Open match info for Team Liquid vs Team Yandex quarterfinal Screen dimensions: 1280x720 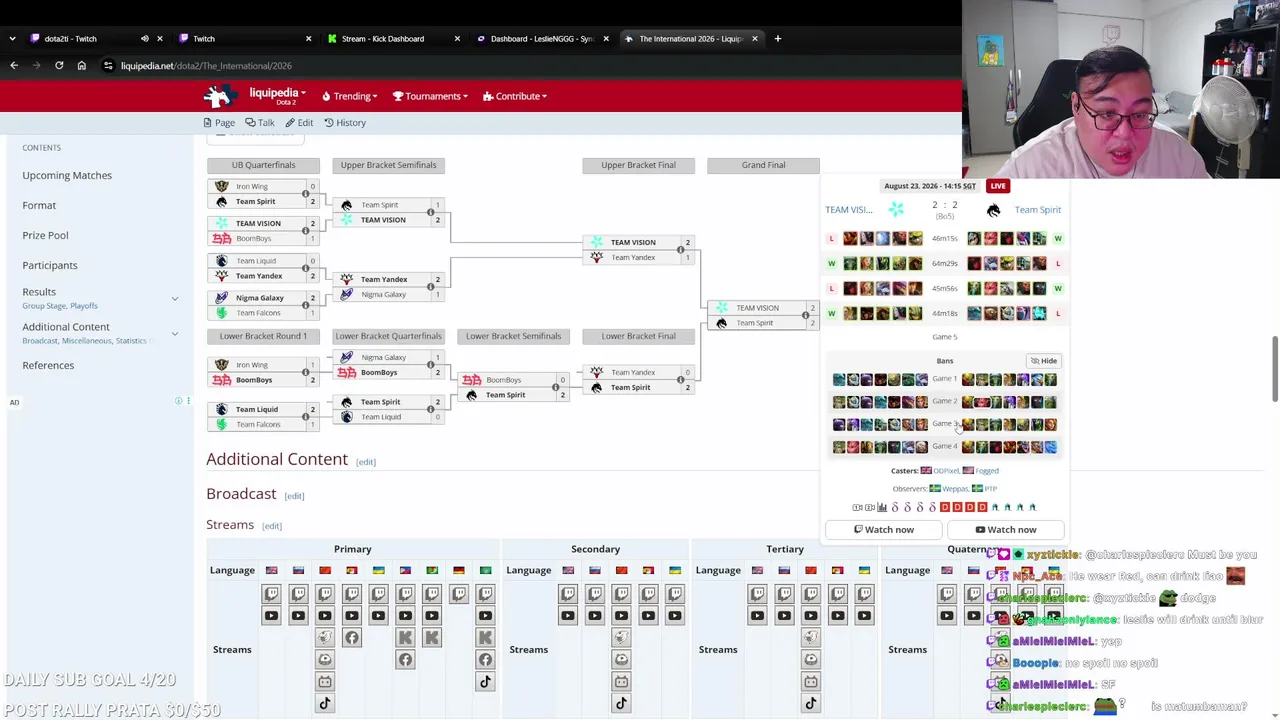point(305,268)
